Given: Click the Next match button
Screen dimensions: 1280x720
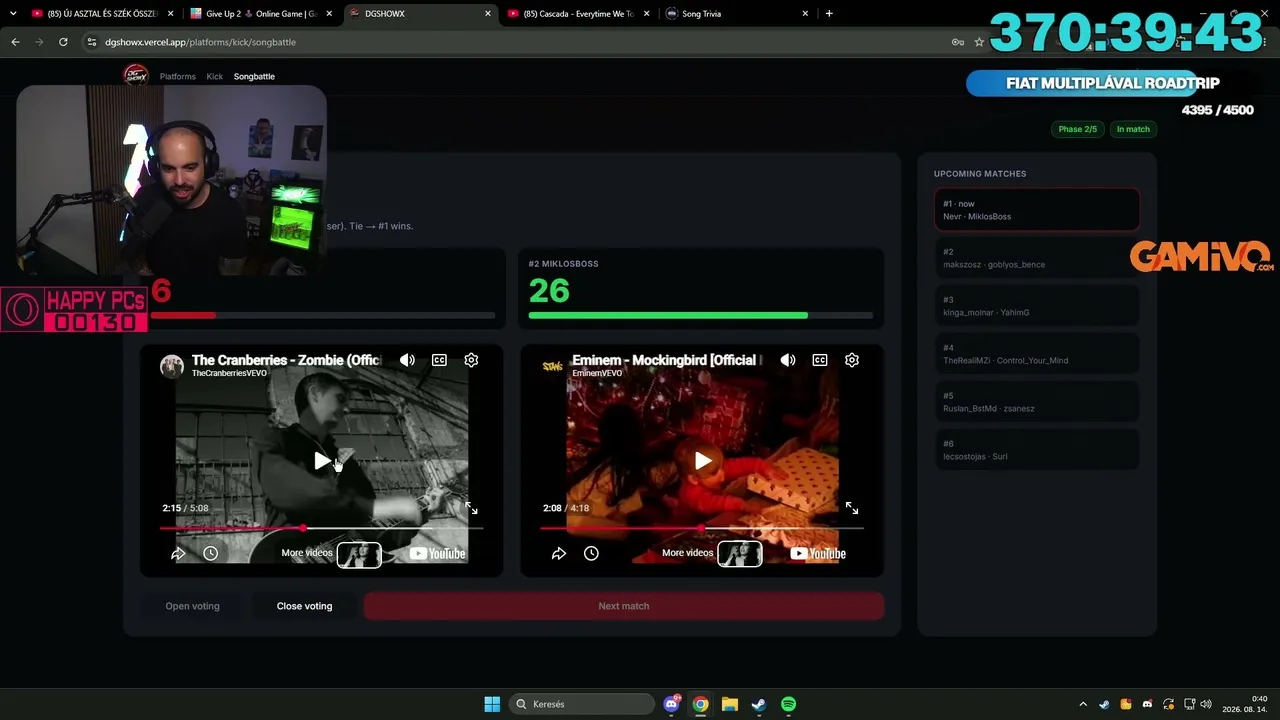Looking at the screenshot, I should [x=623, y=606].
